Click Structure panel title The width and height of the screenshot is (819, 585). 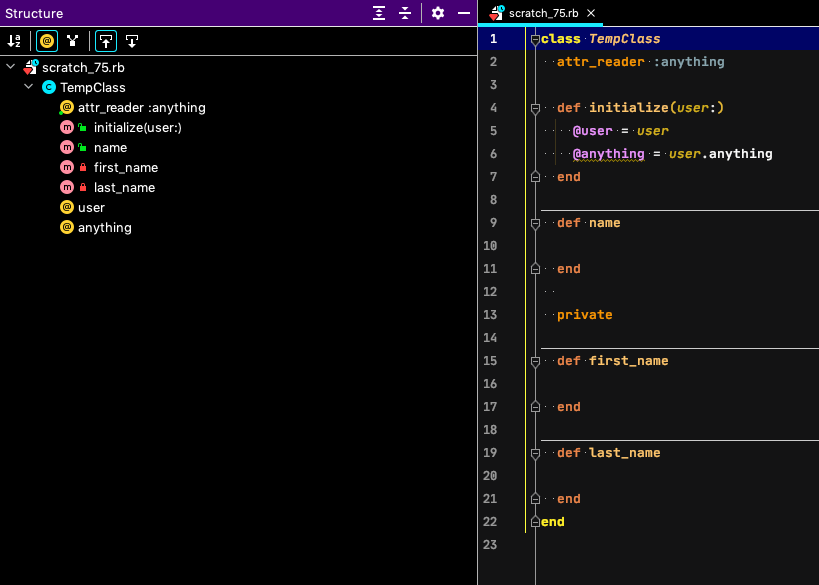[x=34, y=13]
